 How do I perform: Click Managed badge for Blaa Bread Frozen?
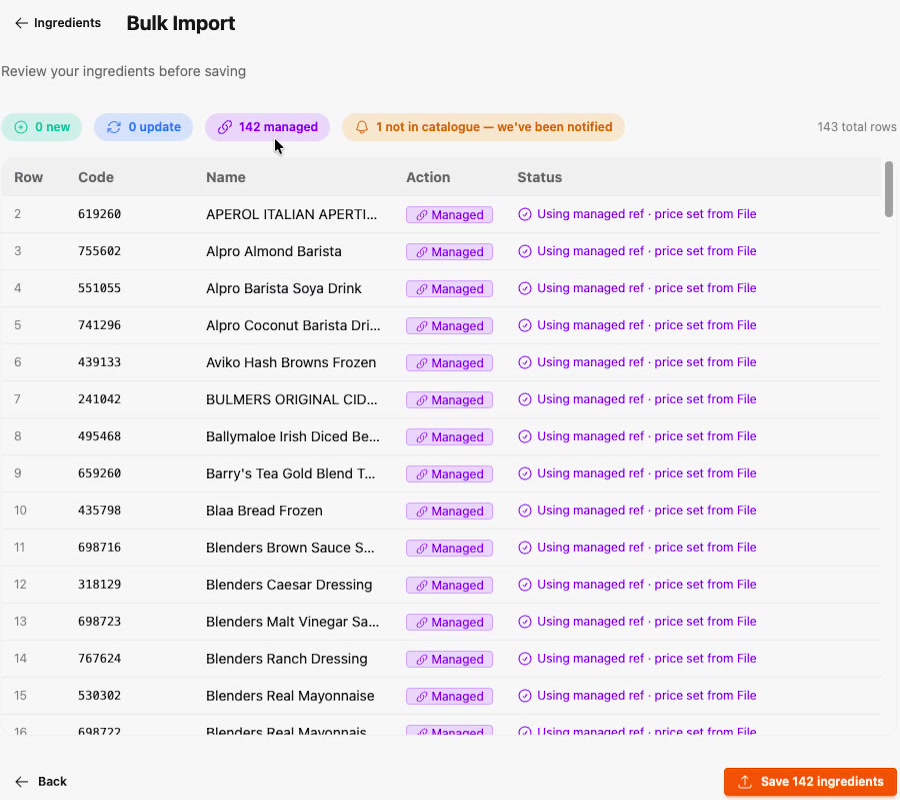449,511
